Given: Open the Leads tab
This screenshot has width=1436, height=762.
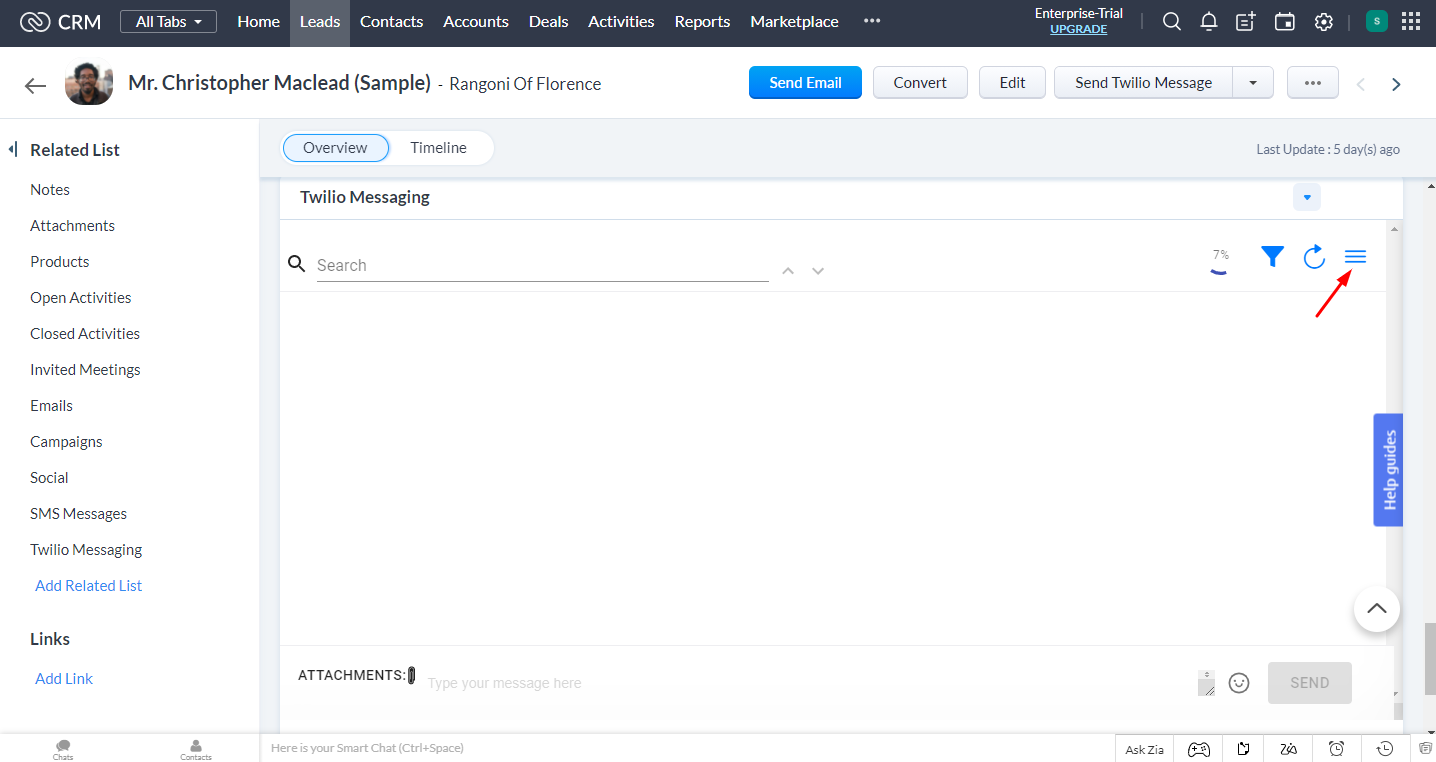Looking at the screenshot, I should coord(320,21).
